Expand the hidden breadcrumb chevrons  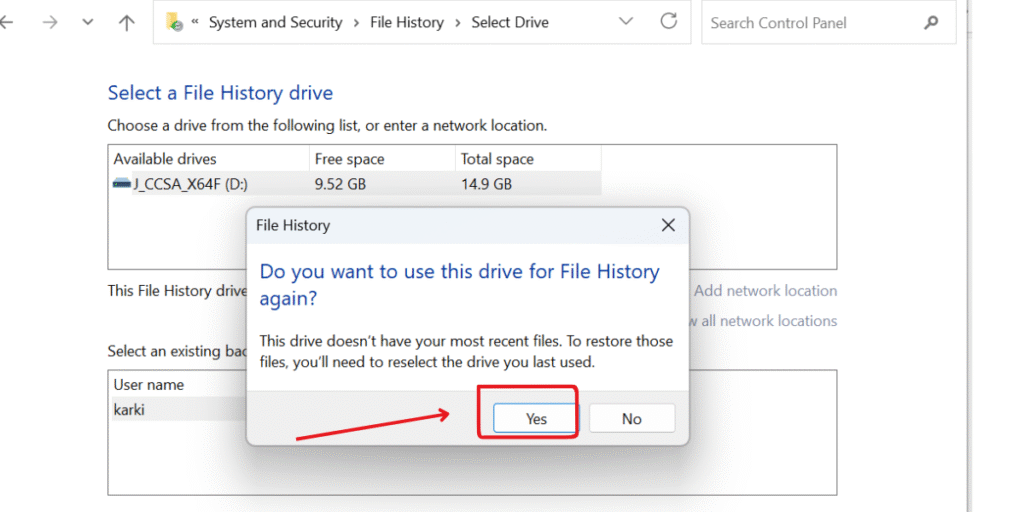pos(195,22)
